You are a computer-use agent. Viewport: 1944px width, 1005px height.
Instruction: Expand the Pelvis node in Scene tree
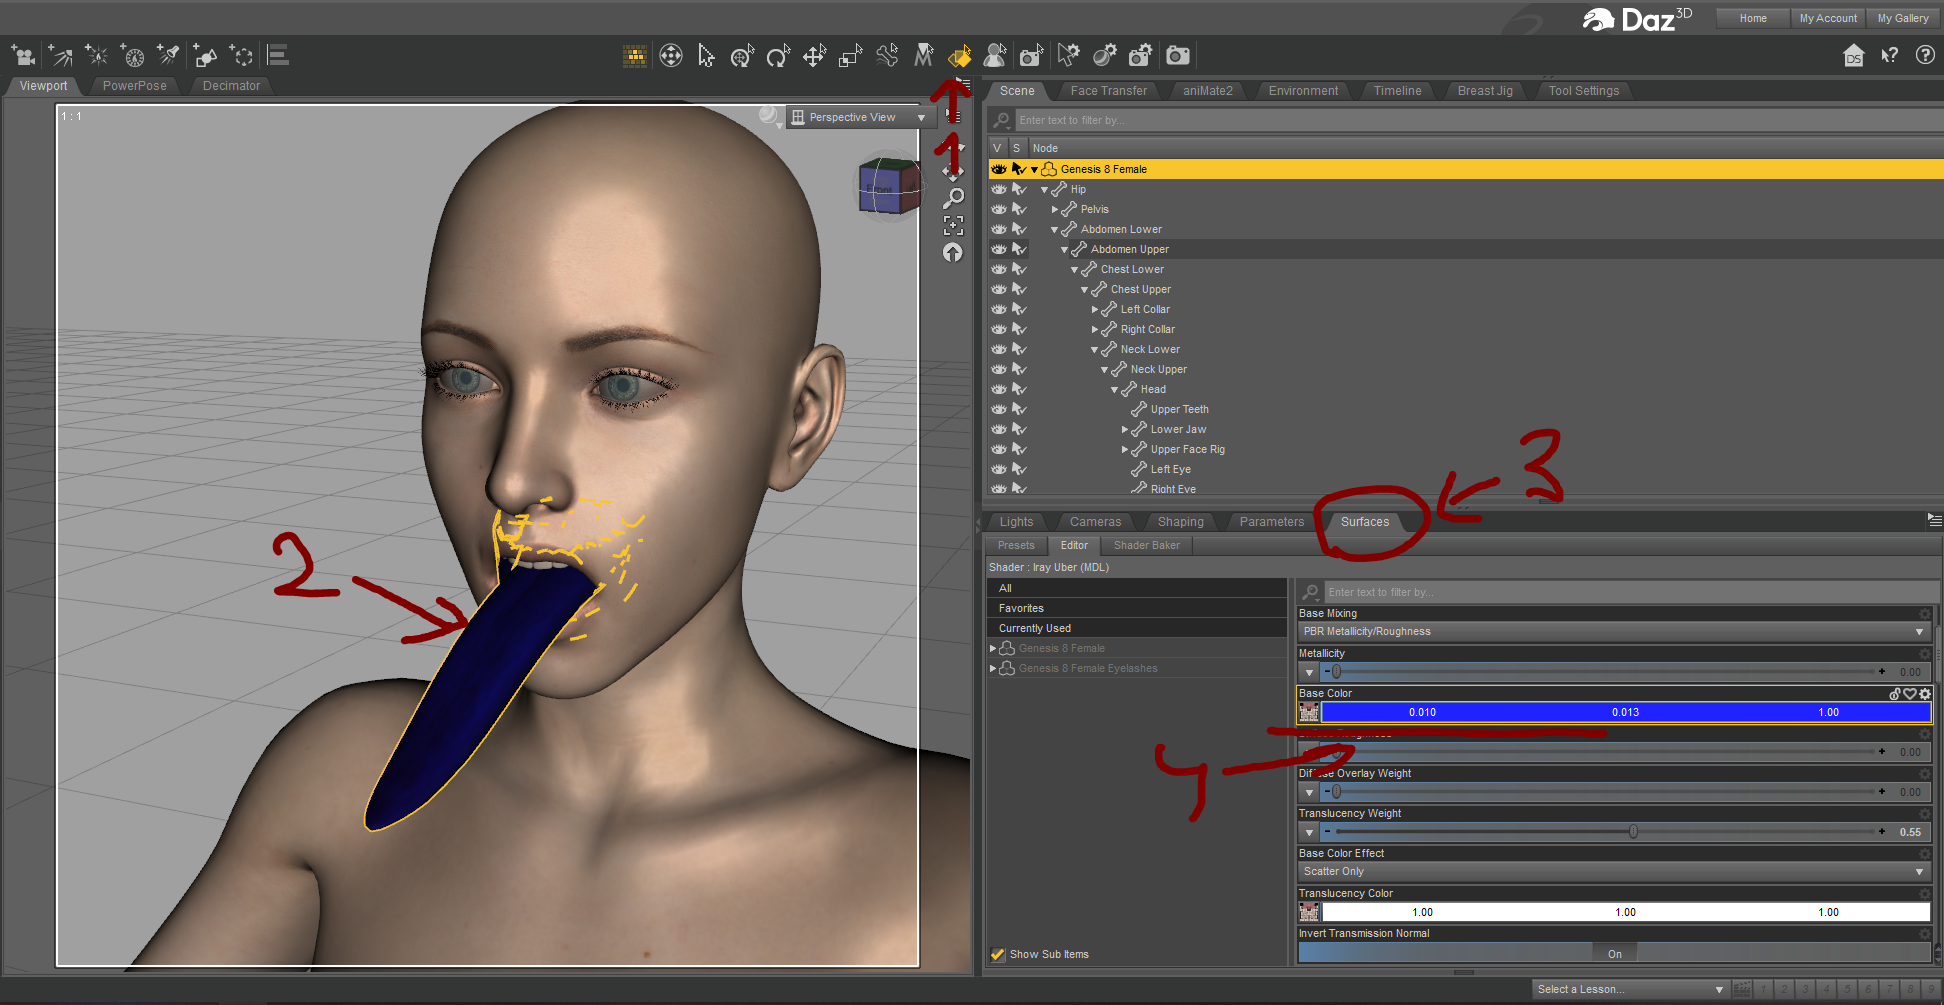1055,210
